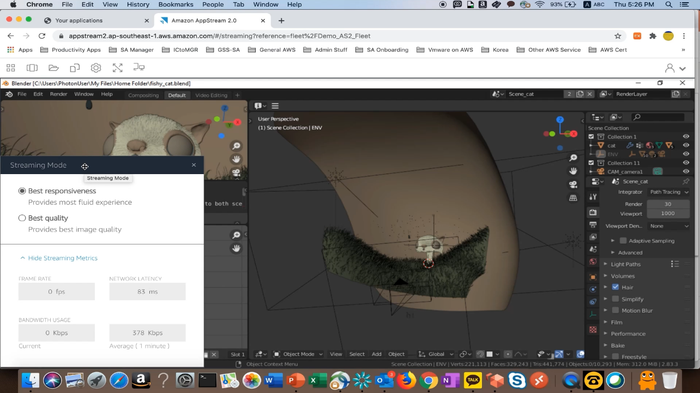The image size is (700, 393).
Task: Open AppStream user profile icon
Action: [670, 68]
